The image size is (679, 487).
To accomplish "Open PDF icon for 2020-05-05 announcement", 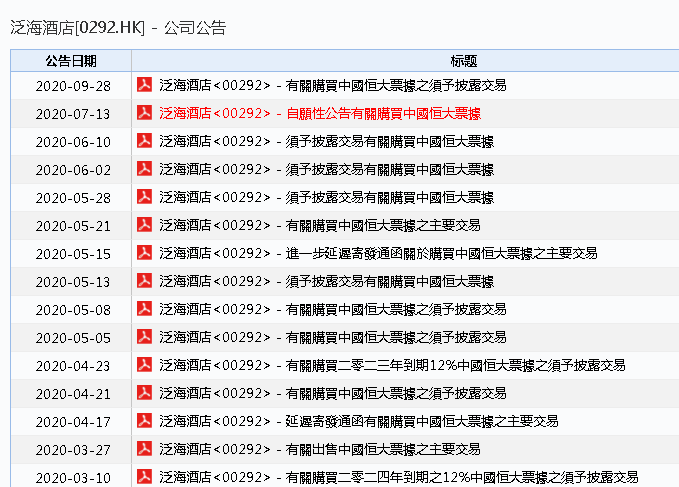I will coord(144,336).
